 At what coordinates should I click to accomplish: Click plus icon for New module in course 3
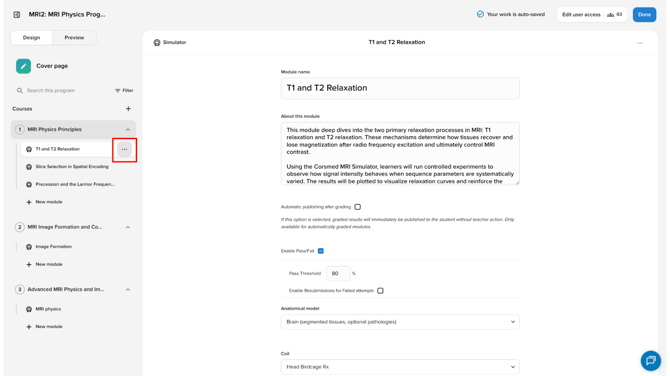click(29, 327)
